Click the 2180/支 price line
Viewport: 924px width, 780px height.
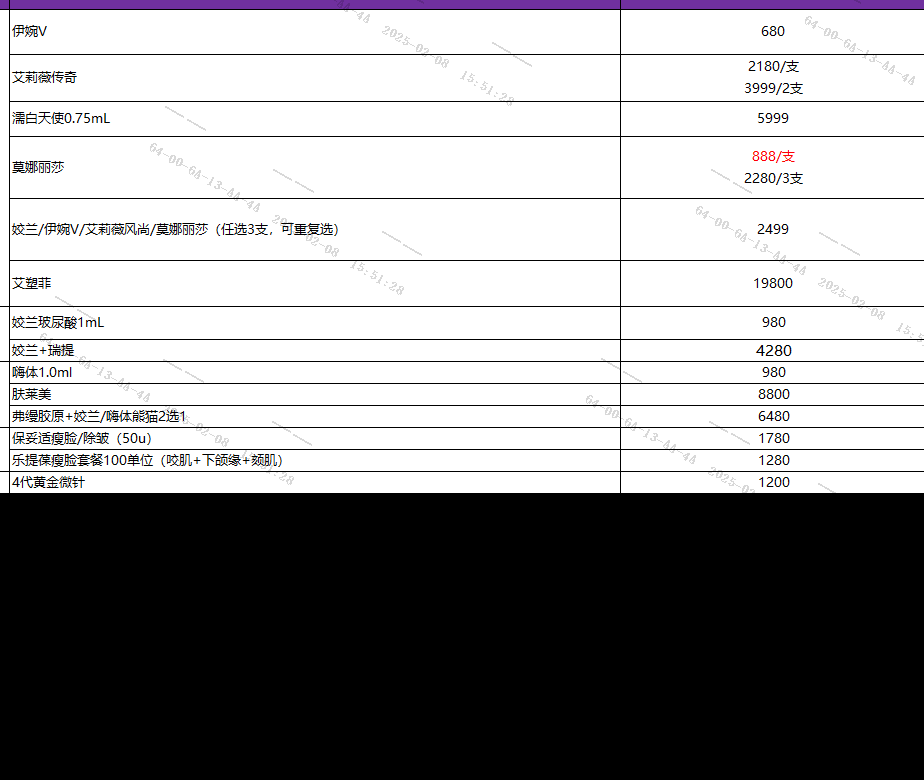(773, 67)
